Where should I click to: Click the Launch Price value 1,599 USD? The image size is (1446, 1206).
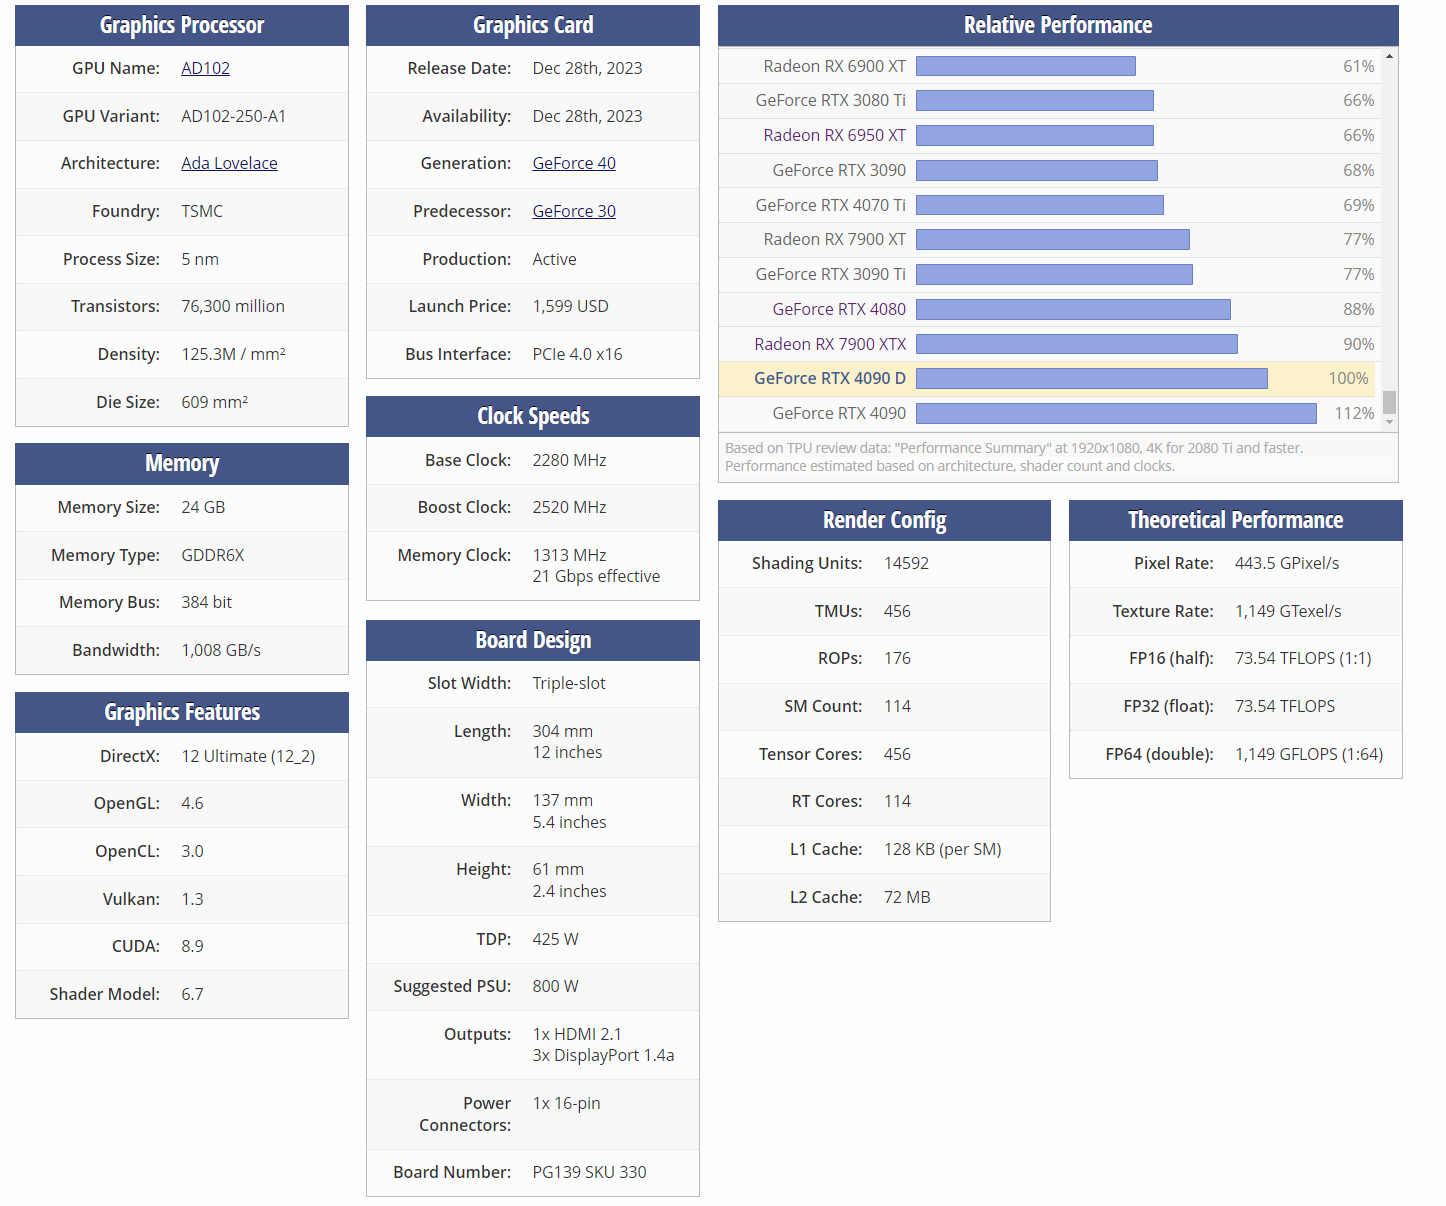click(571, 306)
